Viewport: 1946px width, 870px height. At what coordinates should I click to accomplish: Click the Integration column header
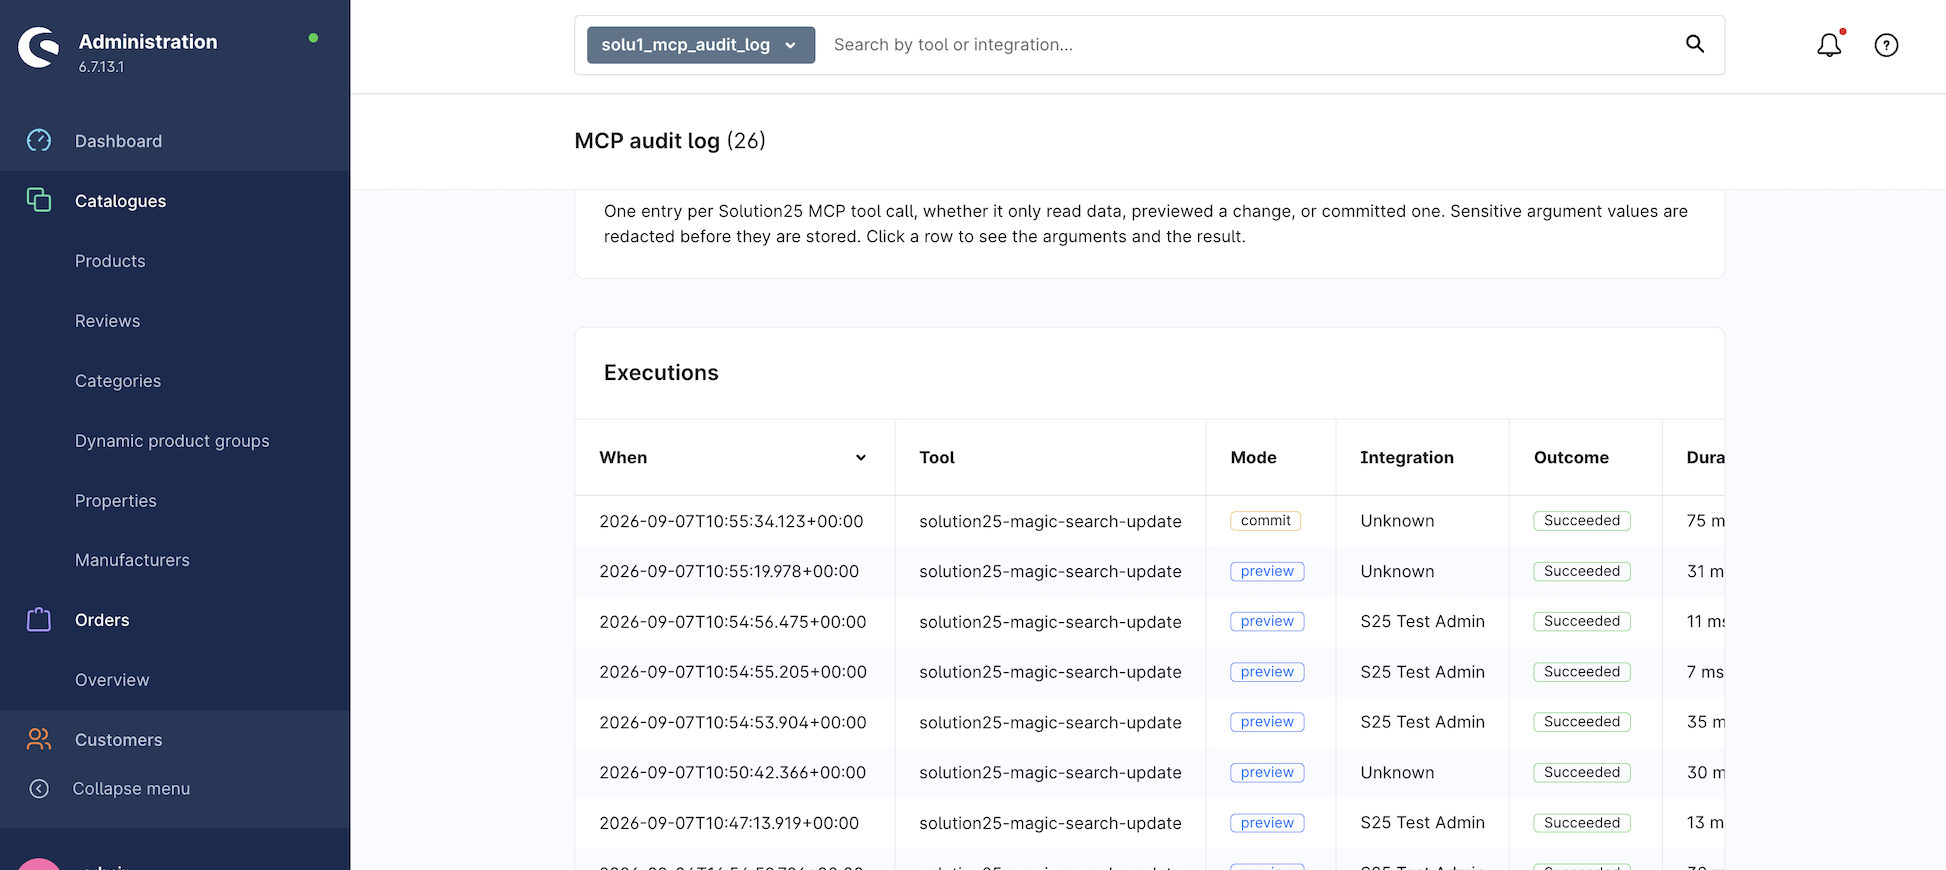point(1422,458)
